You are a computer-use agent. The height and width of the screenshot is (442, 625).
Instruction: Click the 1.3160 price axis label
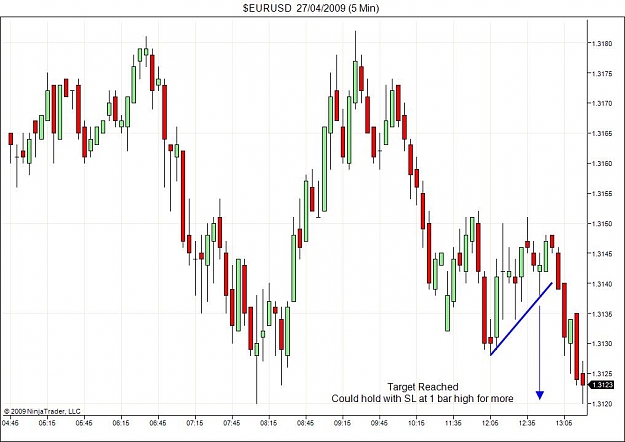[601, 163]
